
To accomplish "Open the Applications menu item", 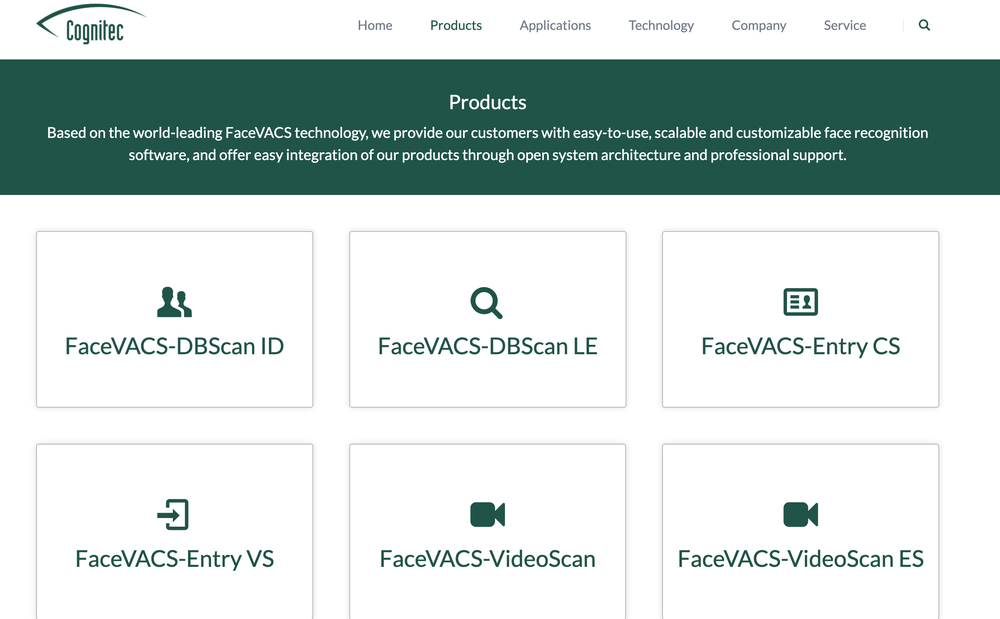I will click(x=555, y=25).
